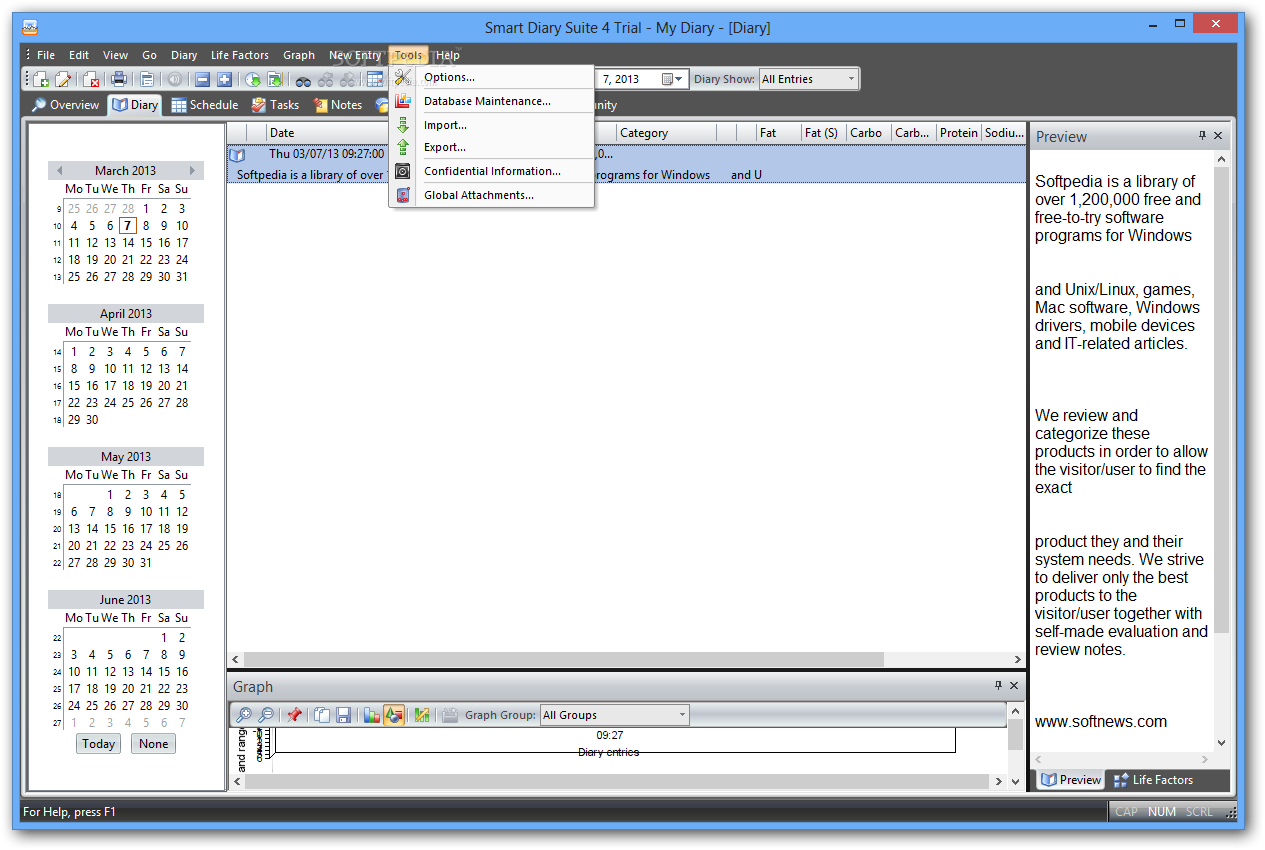Open the Help menu
The height and width of the screenshot is (850, 1265).
click(x=448, y=55)
